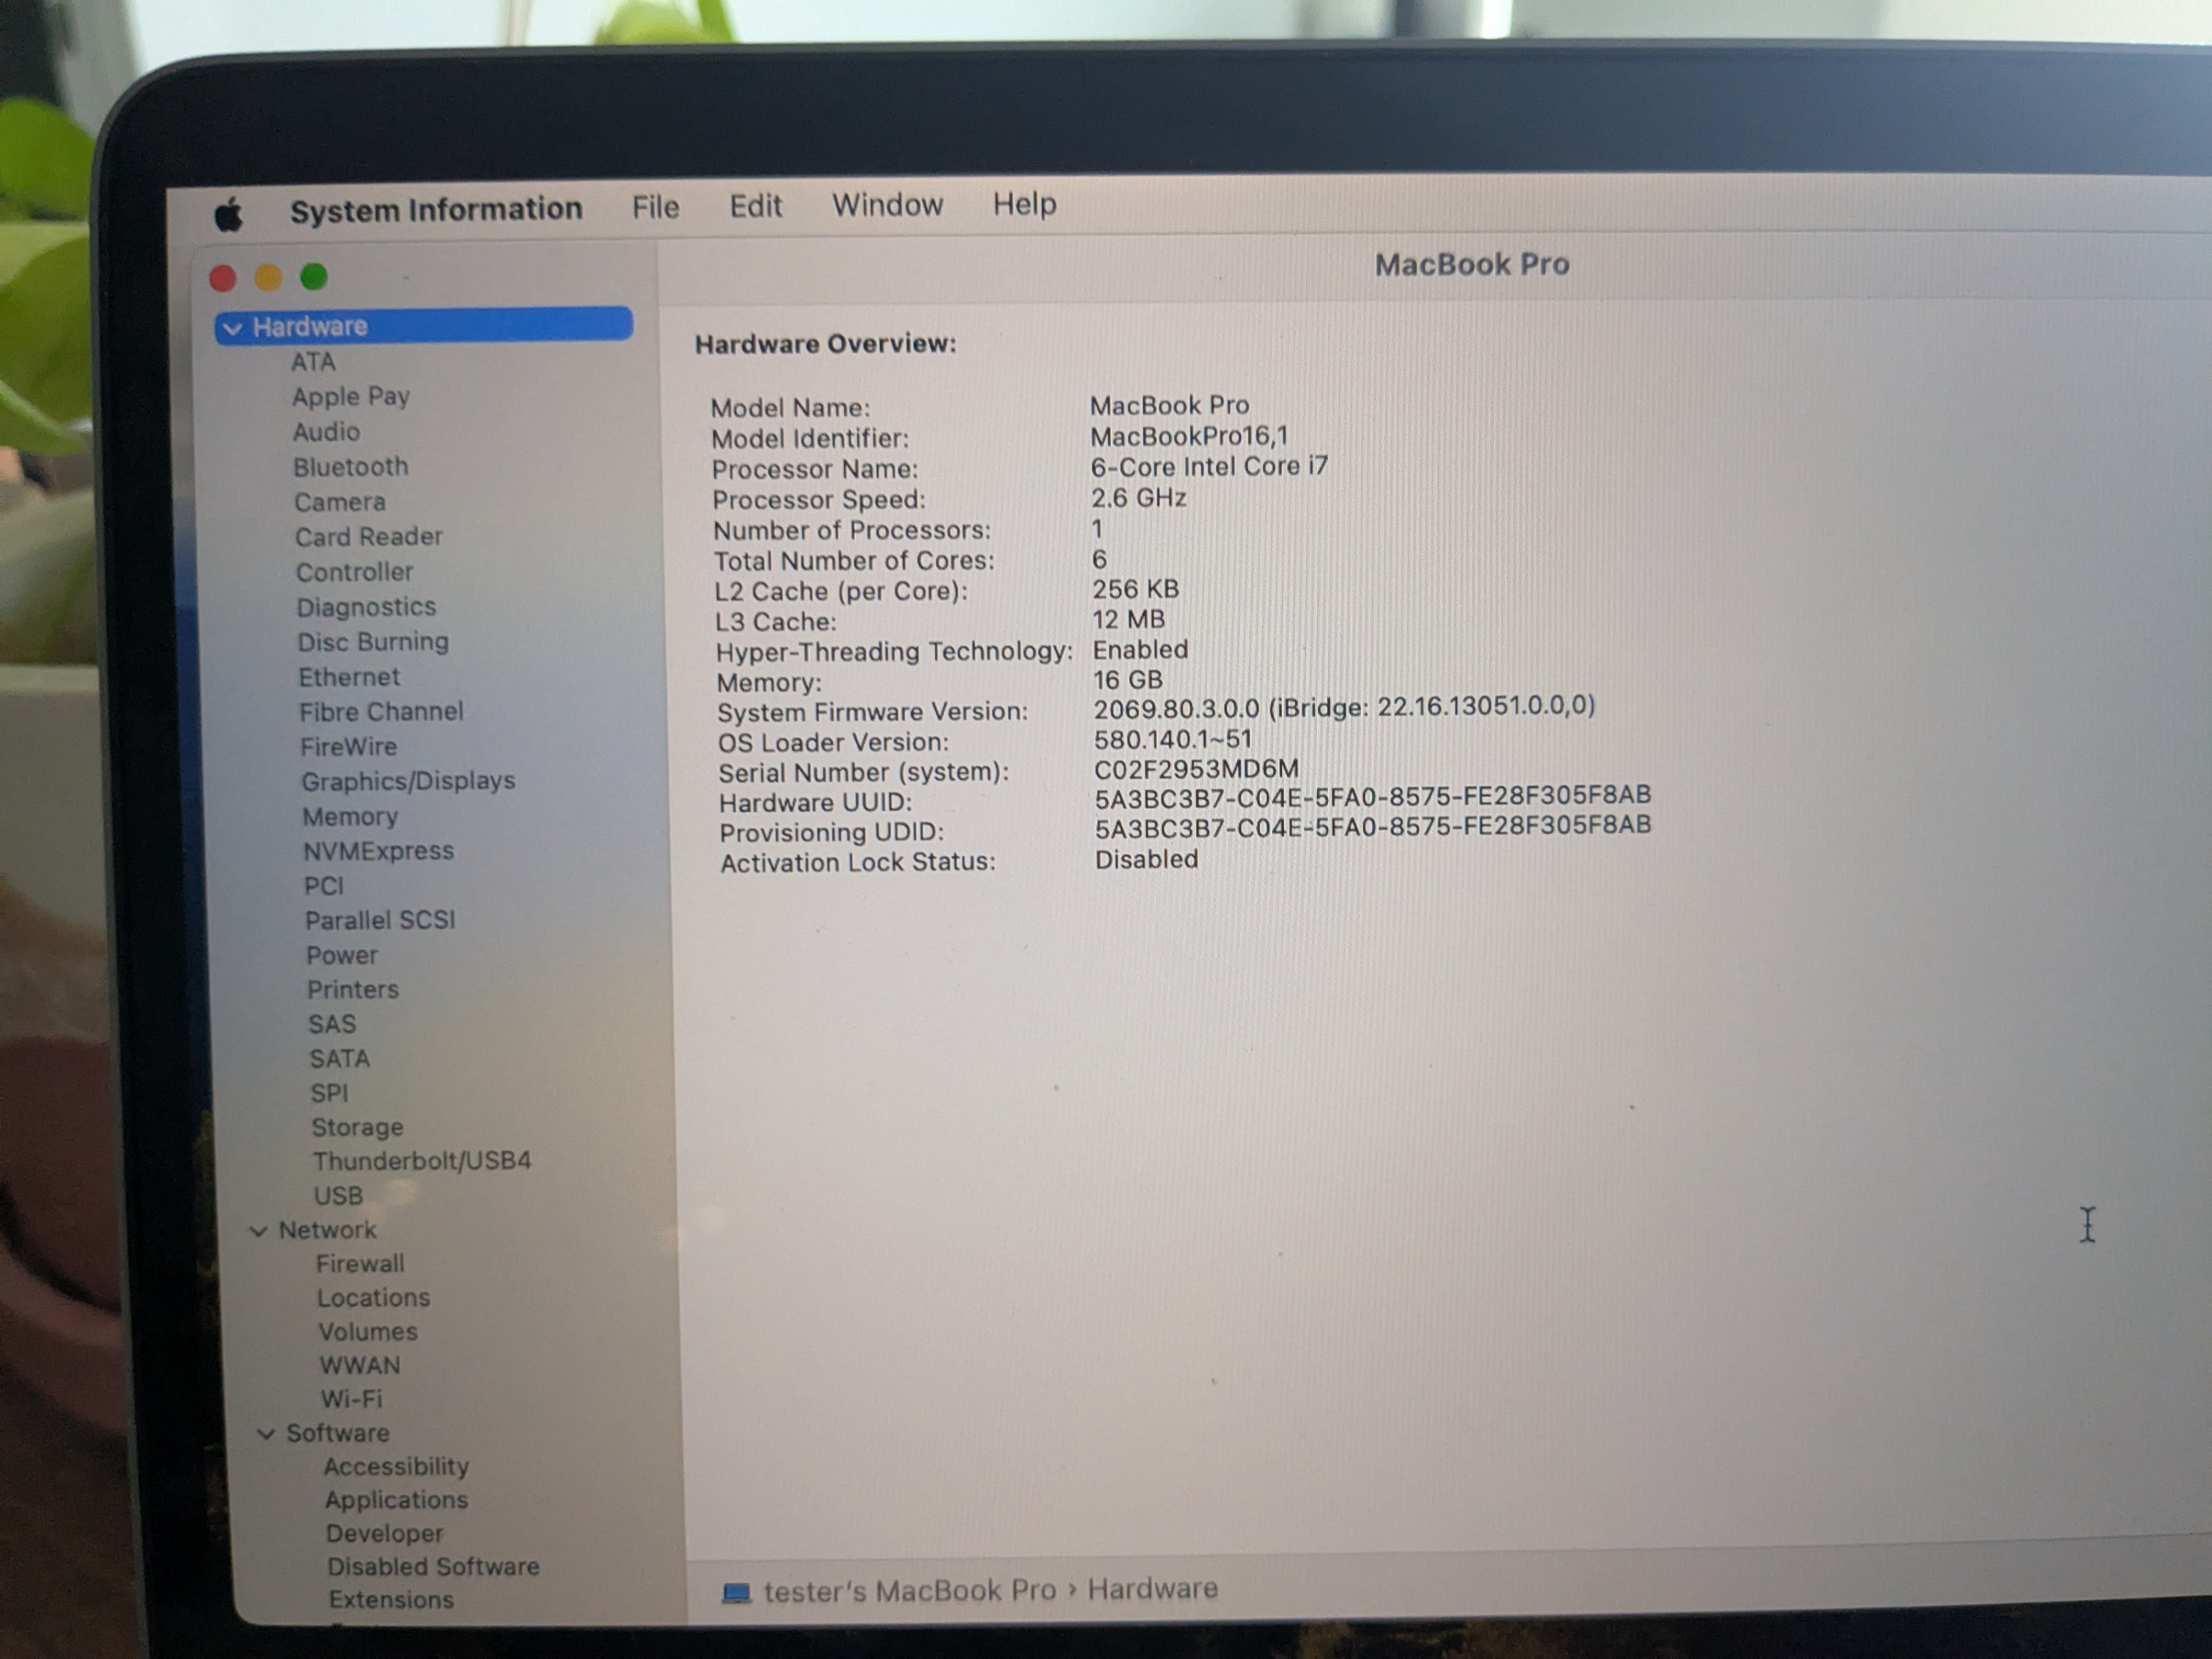Collapse the Network section chevron

click(x=258, y=1231)
